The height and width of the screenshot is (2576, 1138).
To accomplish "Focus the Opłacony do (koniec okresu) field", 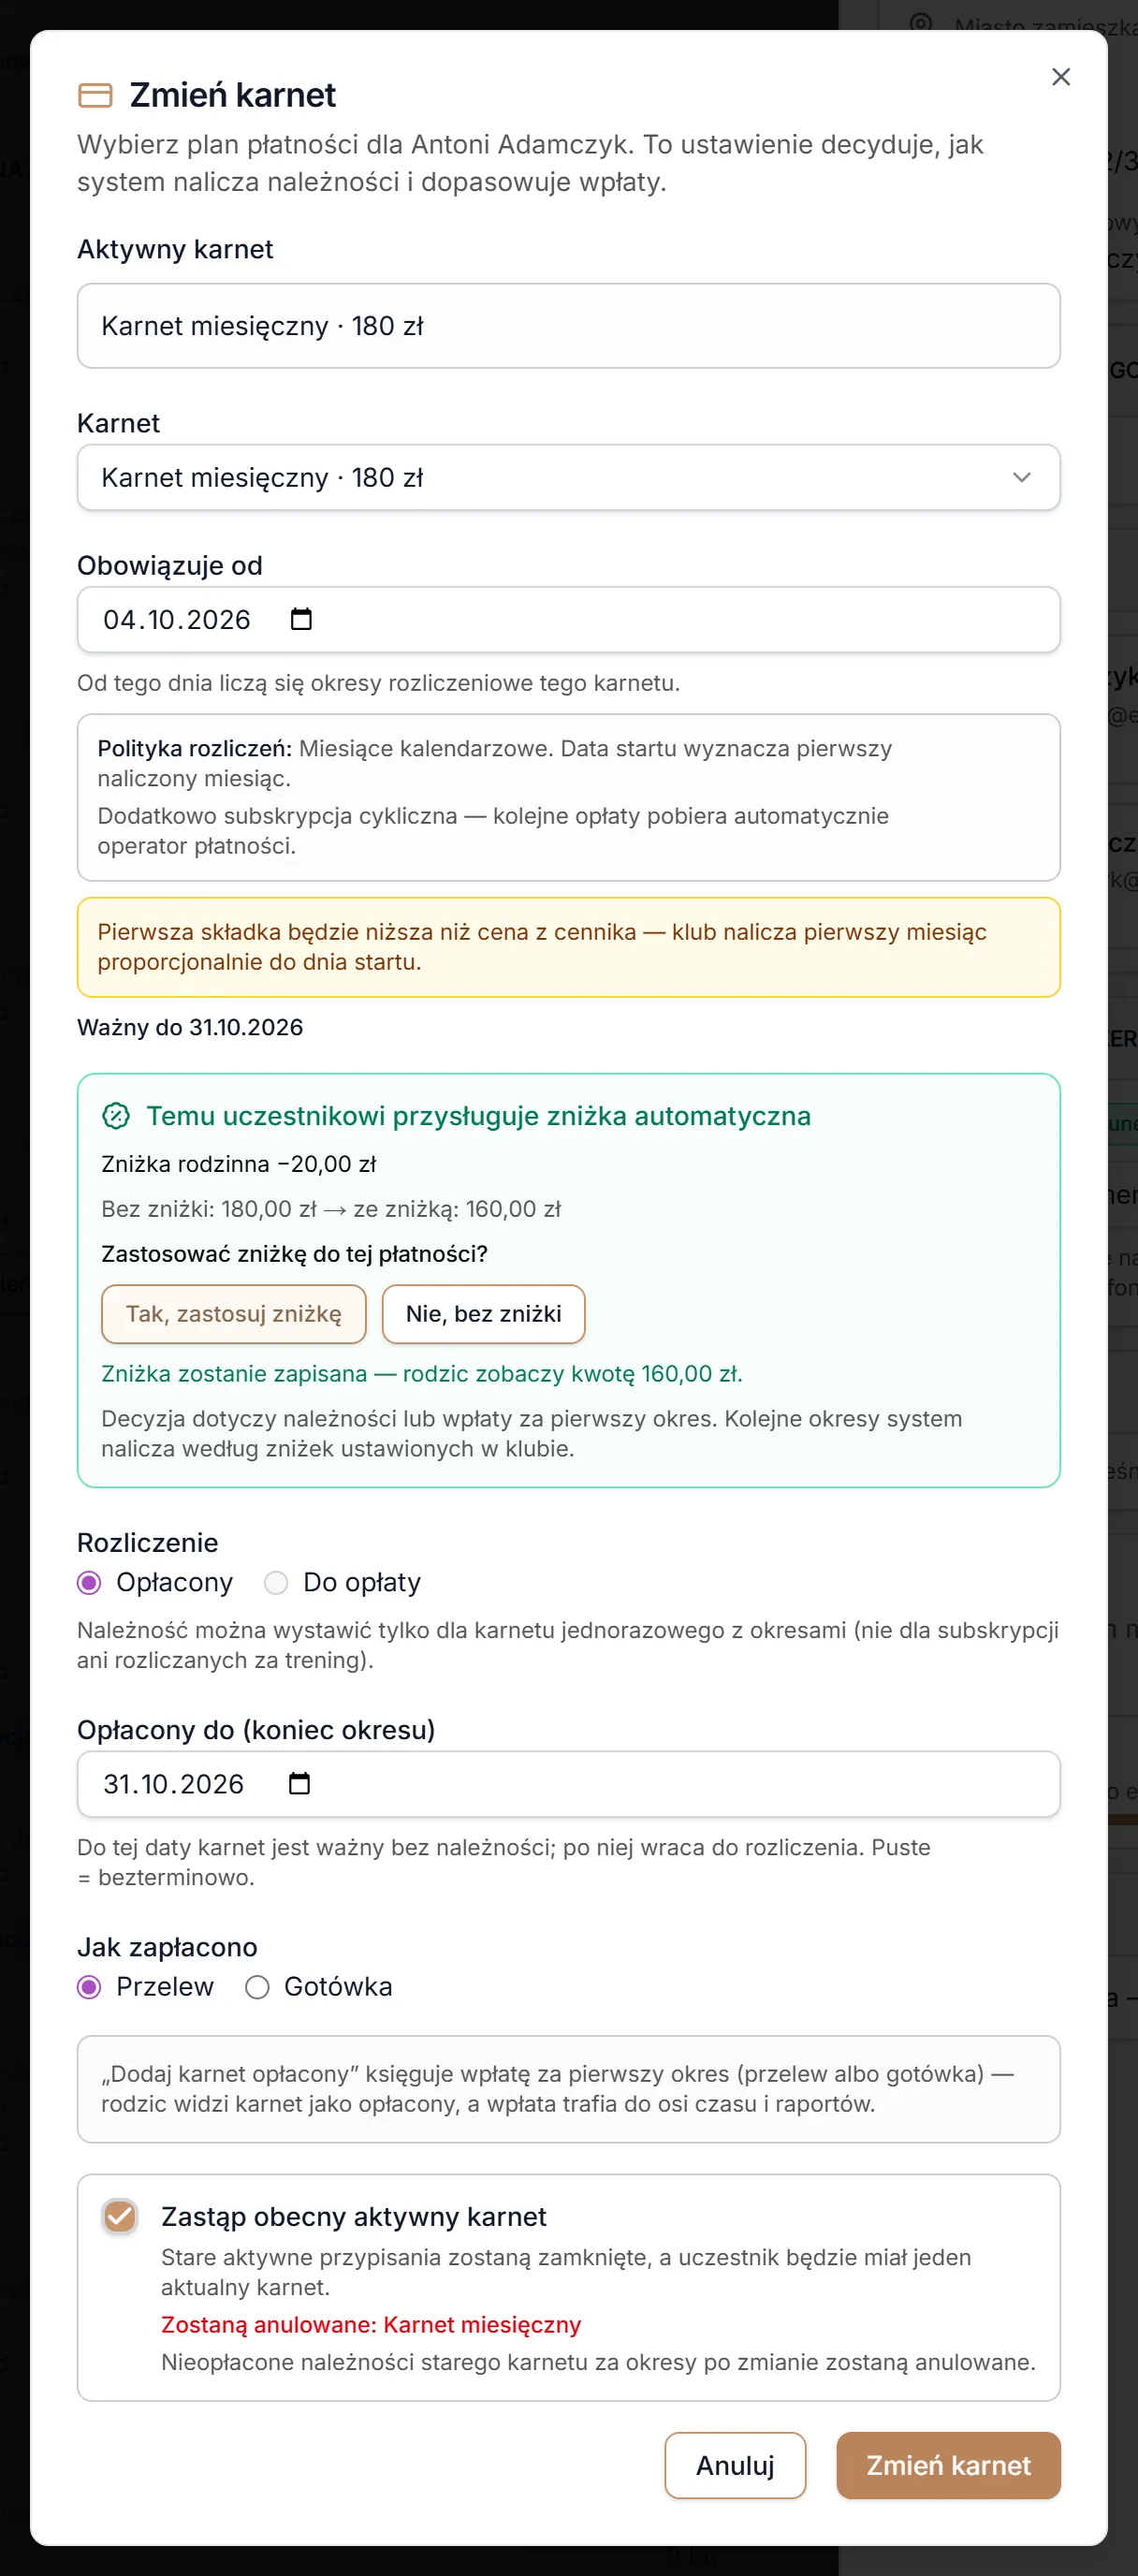I will coord(568,1783).
